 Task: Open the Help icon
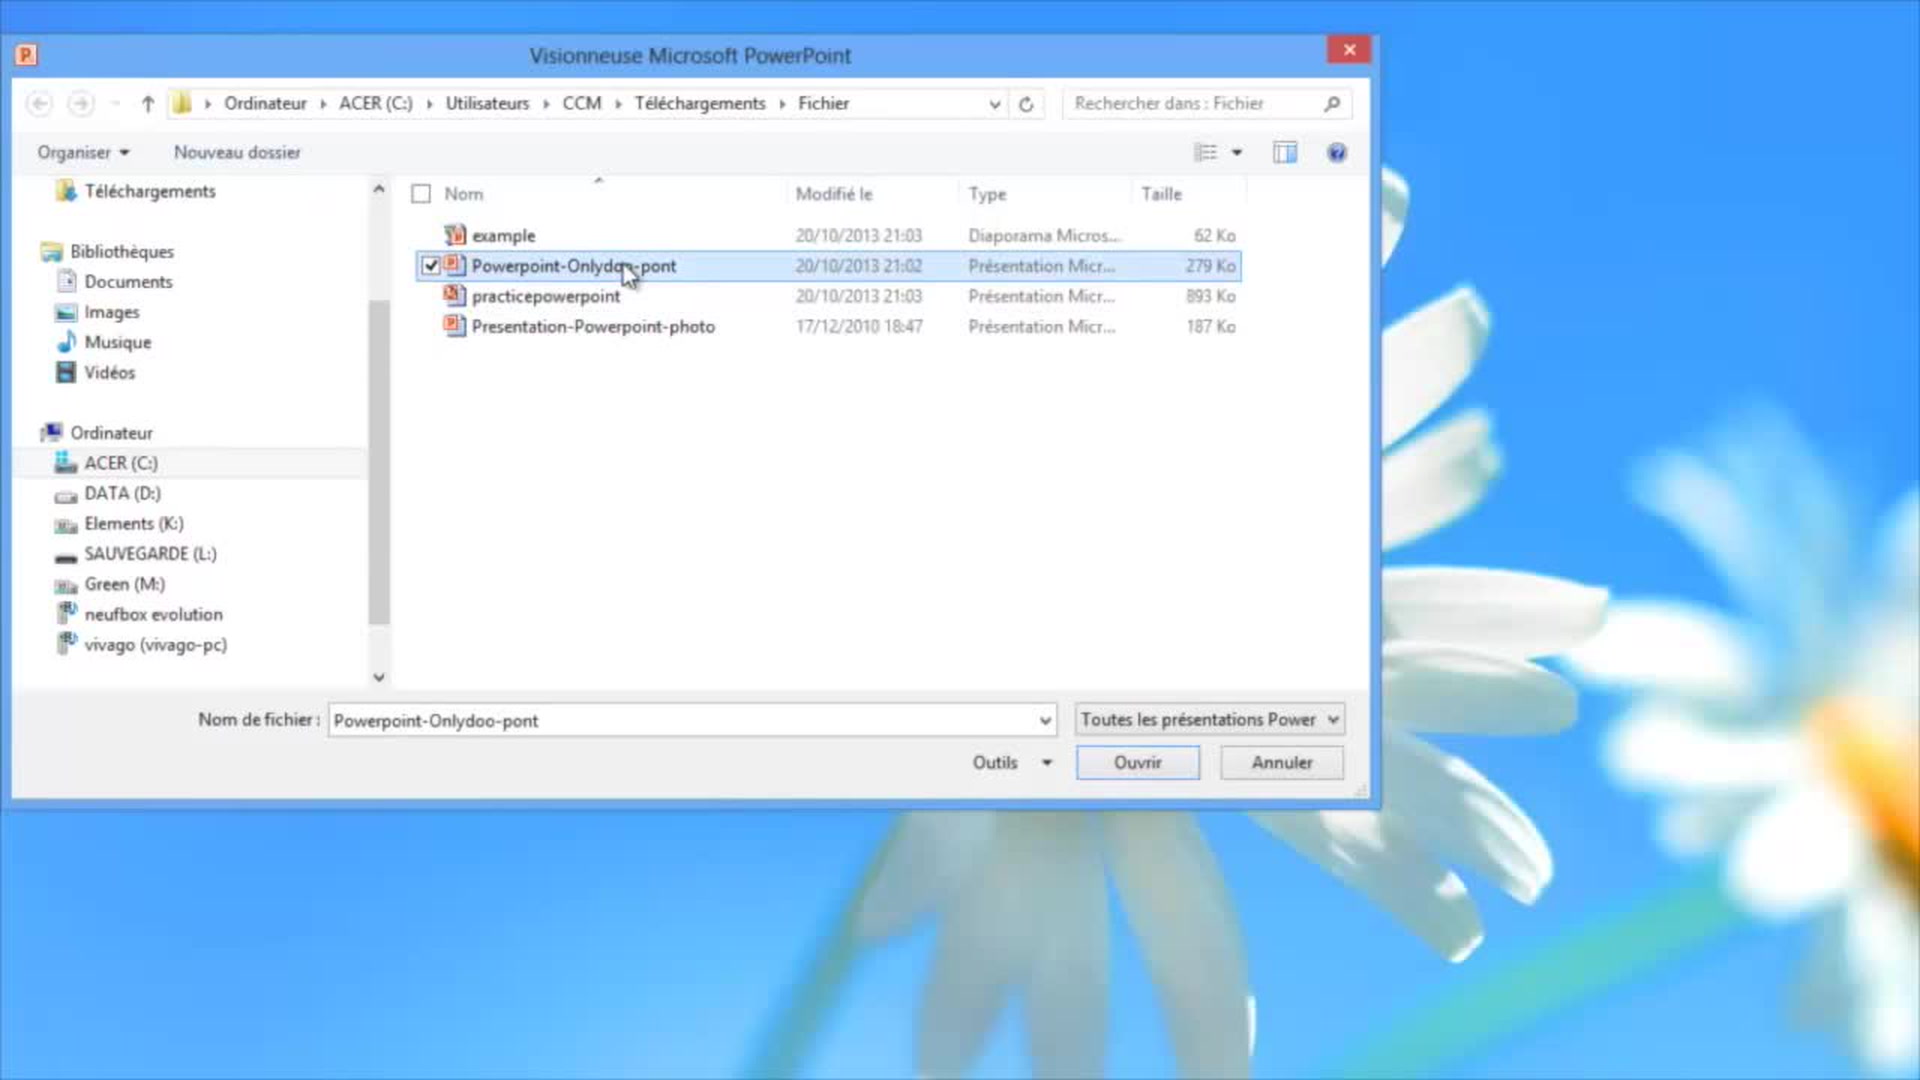tap(1337, 152)
